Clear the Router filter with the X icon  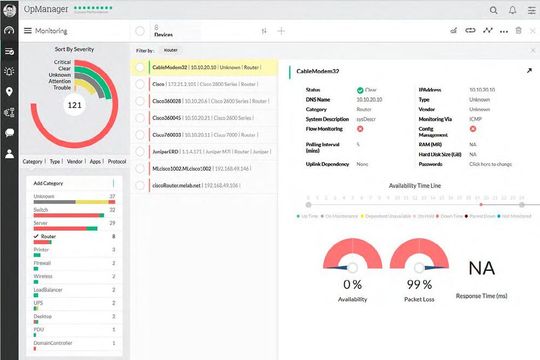click(x=533, y=50)
